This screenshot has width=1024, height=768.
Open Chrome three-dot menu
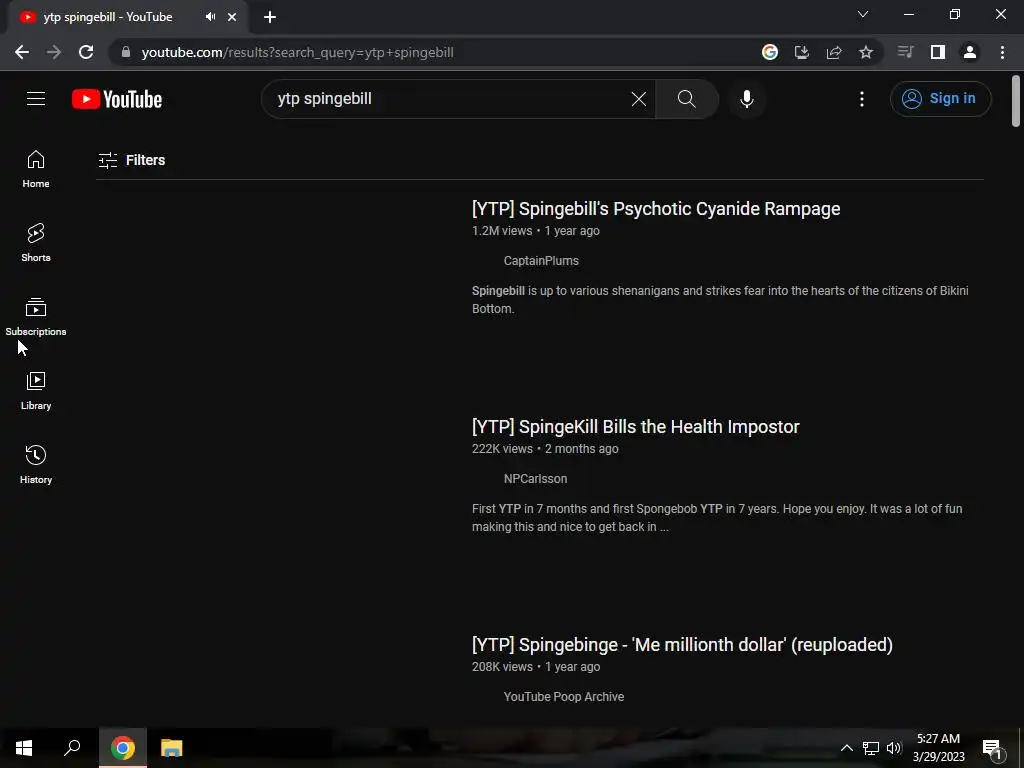[x=1002, y=52]
